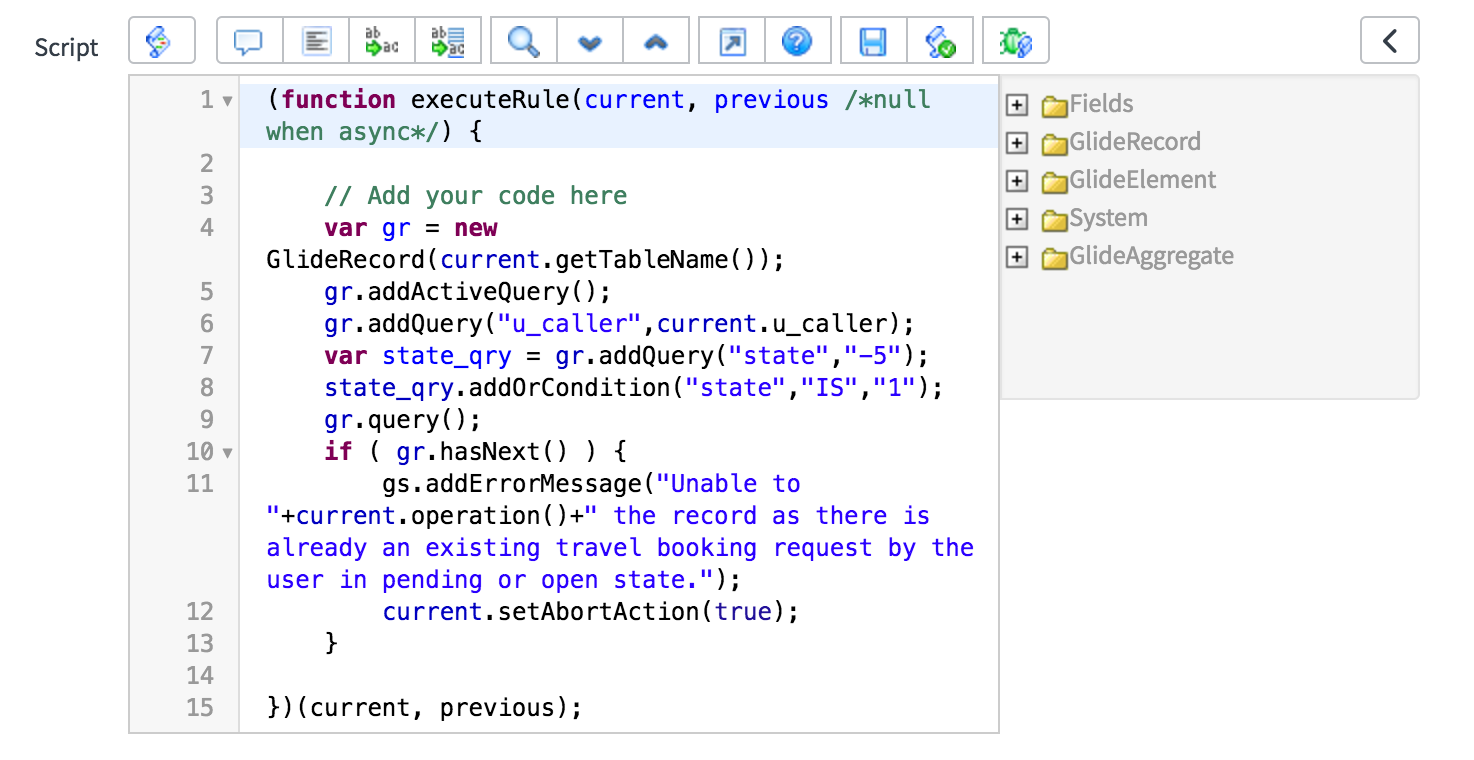Image resolution: width=1474 pixels, height=760 pixels.
Task: Fold code at line 1 arrow
Action: point(227,101)
